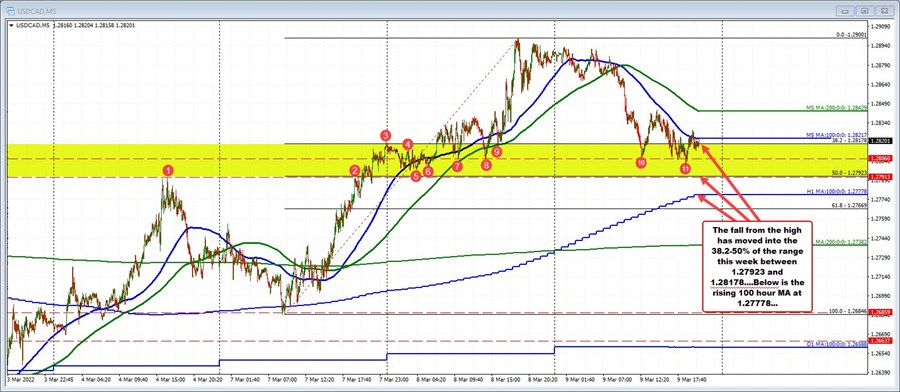Image resolution: width=900 pixels, height=392 pixels.
Task: Click the Fibonacci label 50.0 - 1.27923
Action: tap(850, 172)
